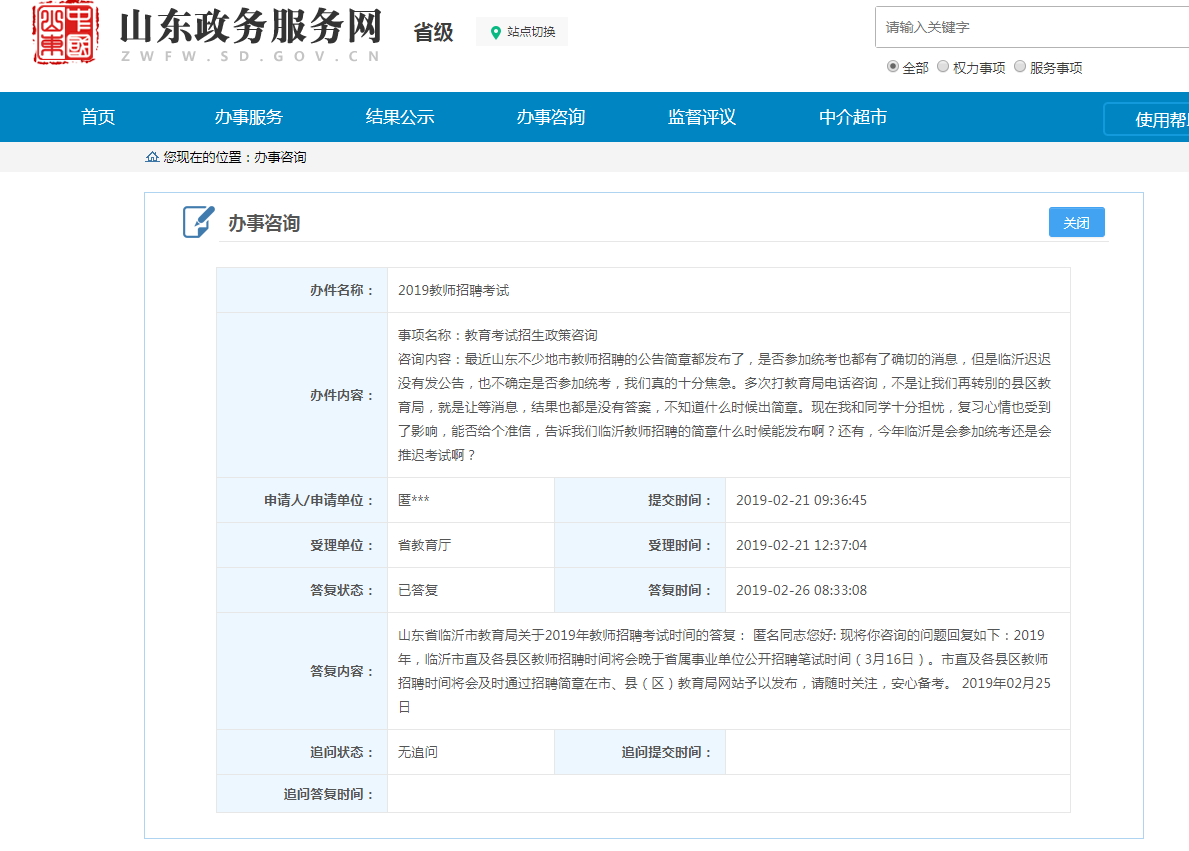This screenshot has width=1189, height=851.
Task: Open the 办事咨询 navigation tab
Action: [551, 117]
